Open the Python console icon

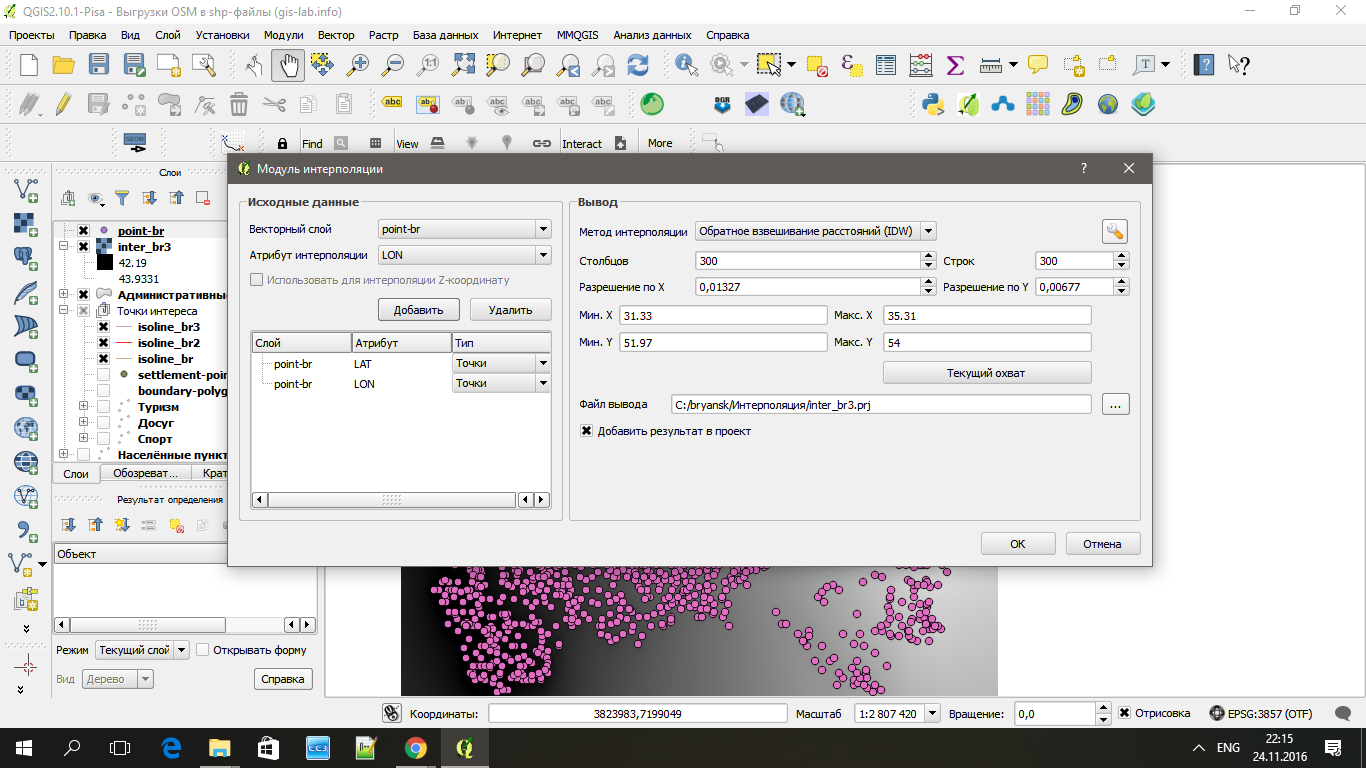coord(934,104)
